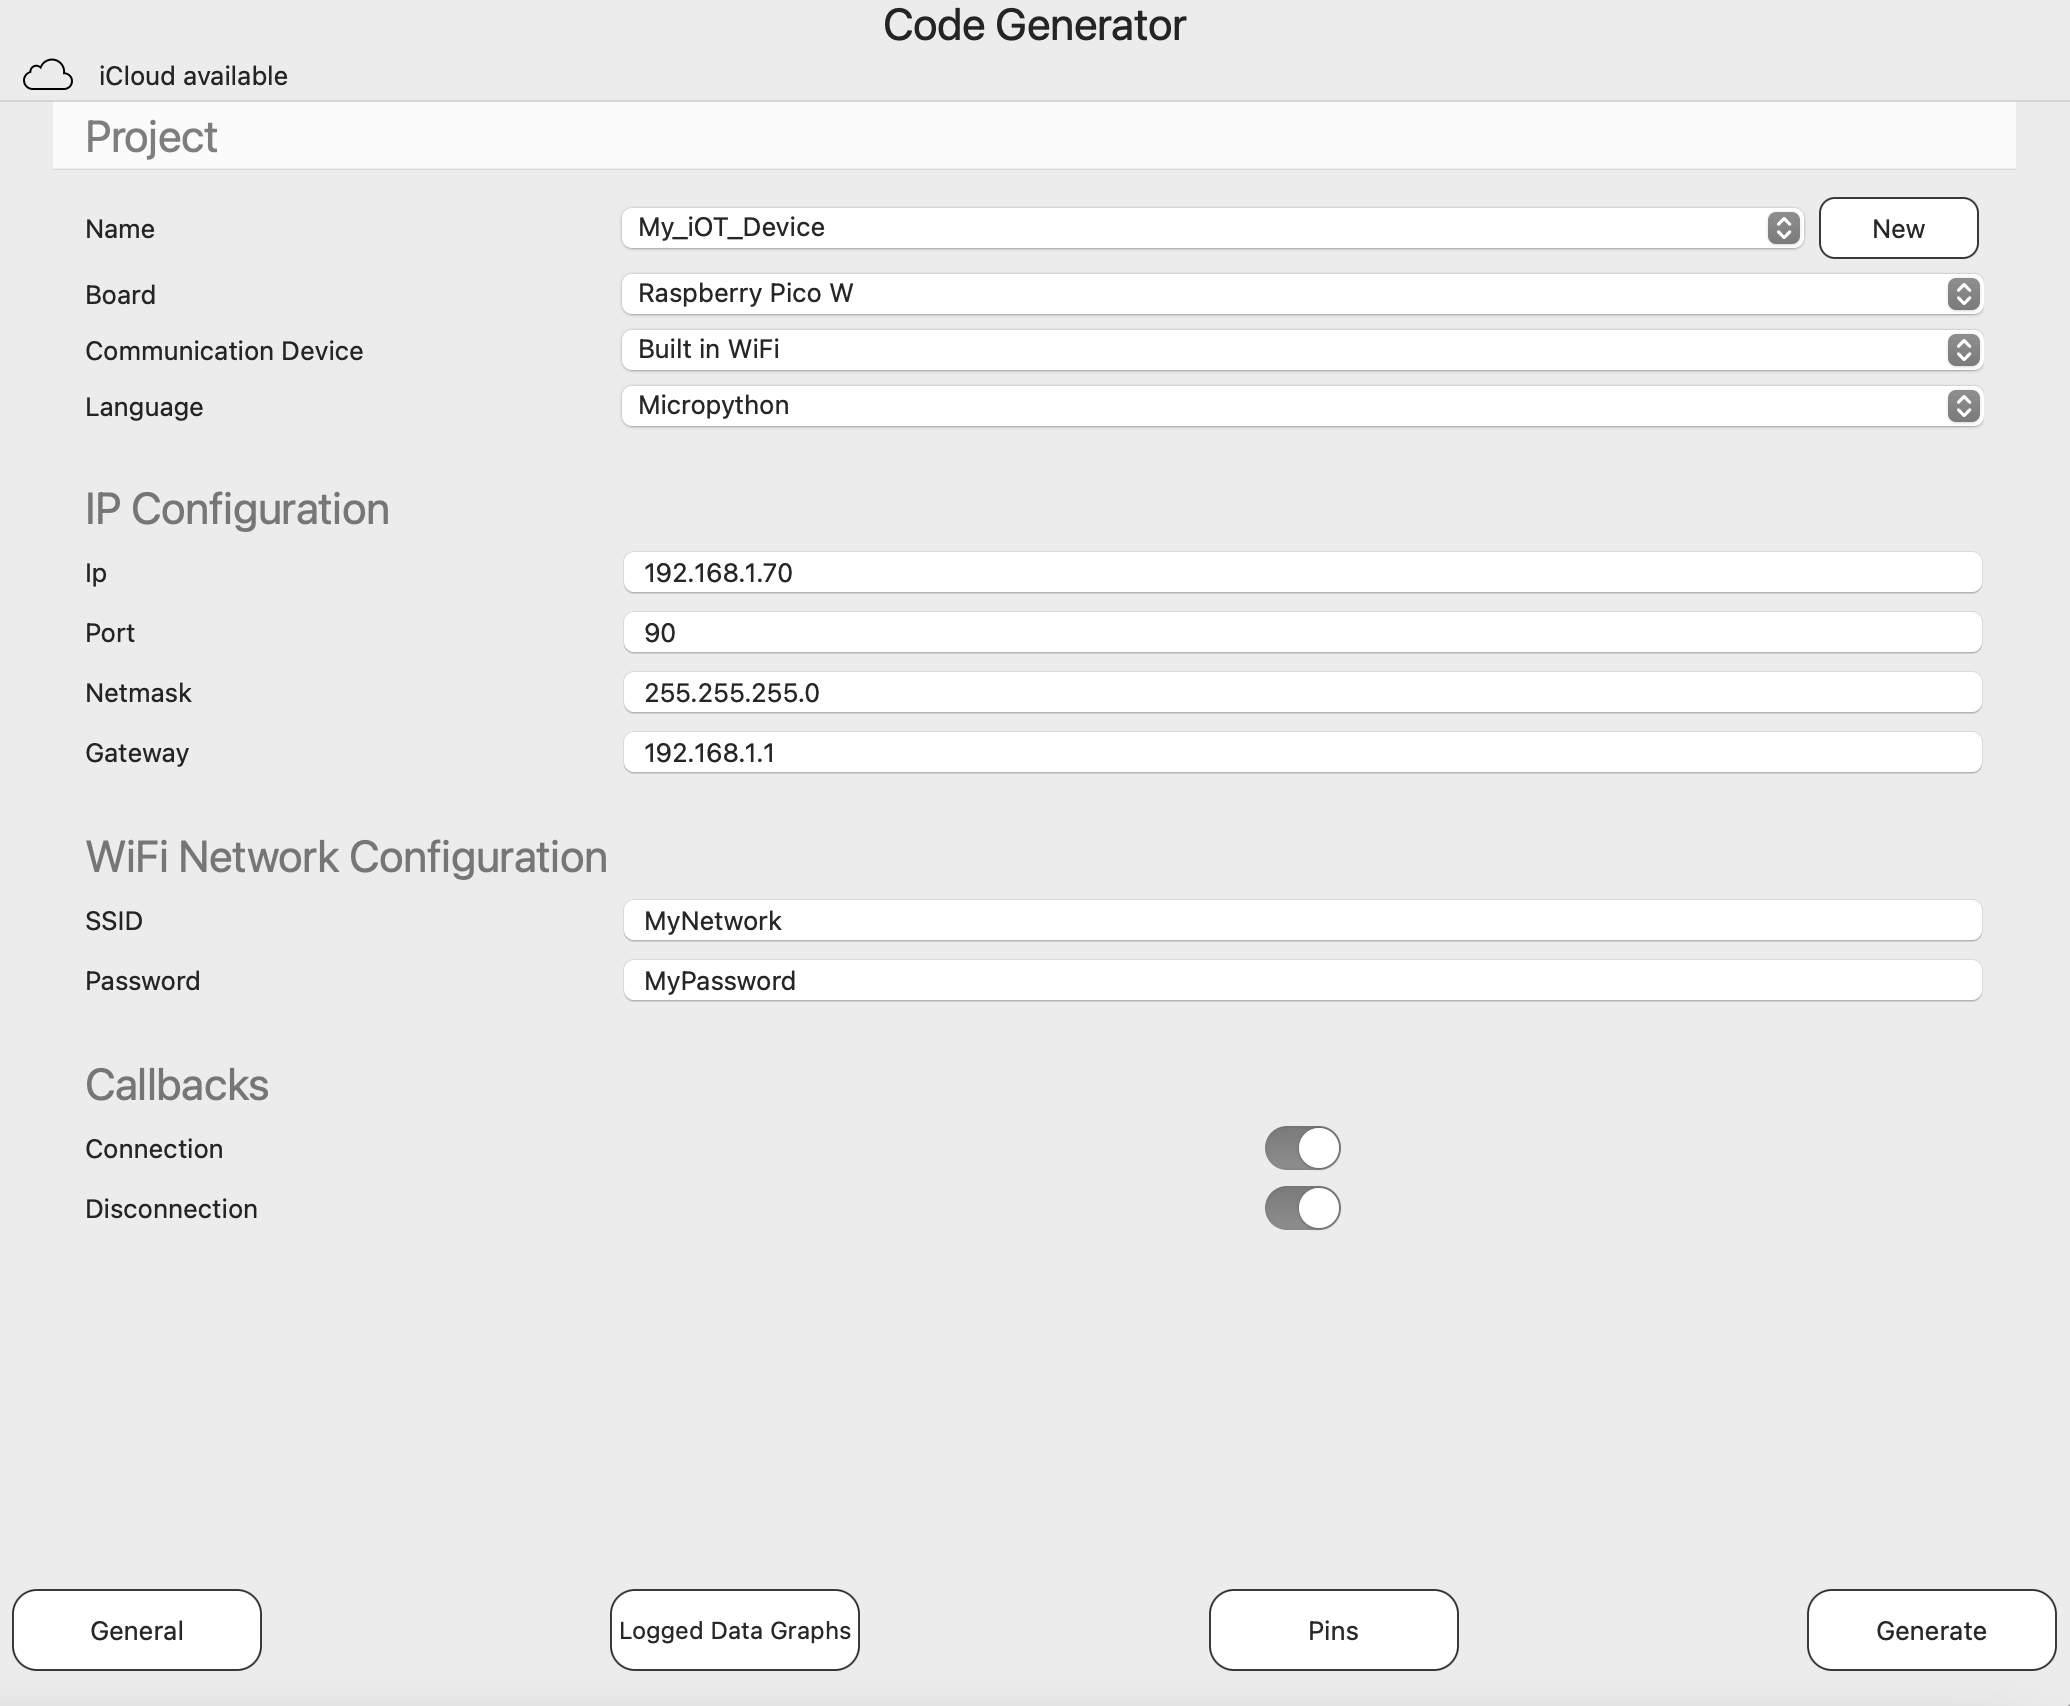Open the Logged Data Graphs section

[x=734, y=1630]
